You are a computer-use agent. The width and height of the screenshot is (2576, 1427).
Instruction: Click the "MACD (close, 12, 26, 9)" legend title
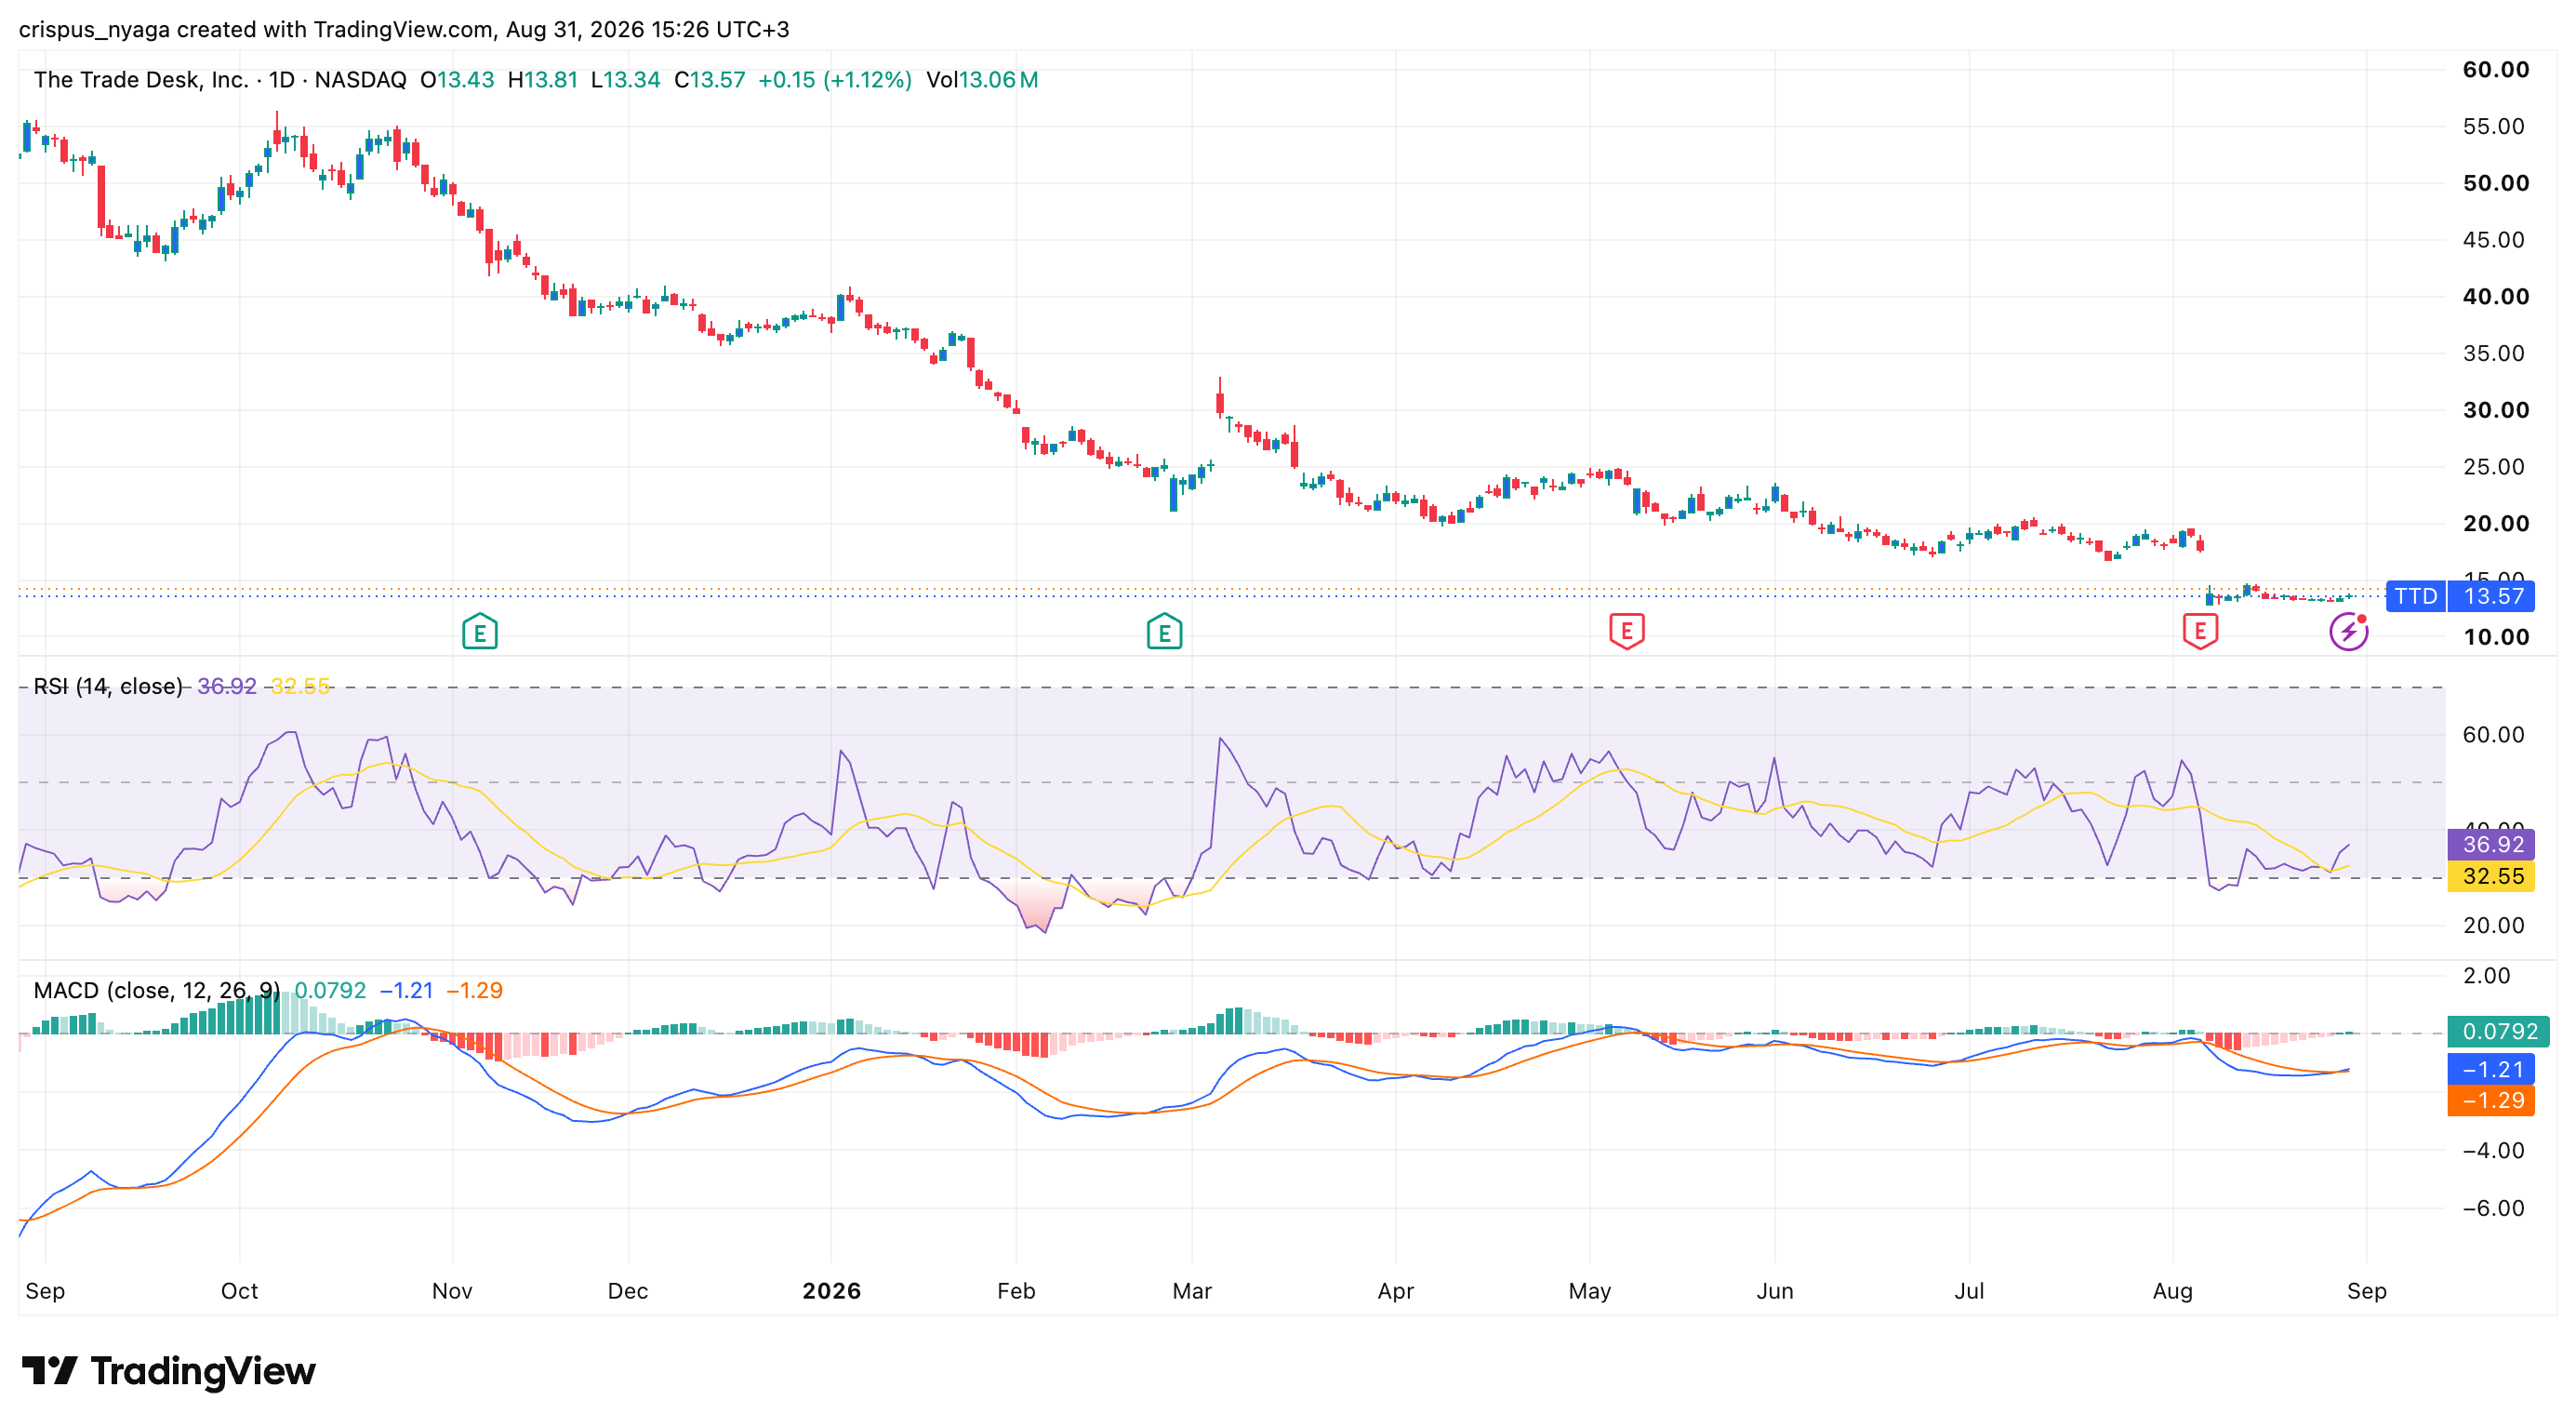point(157,991)
